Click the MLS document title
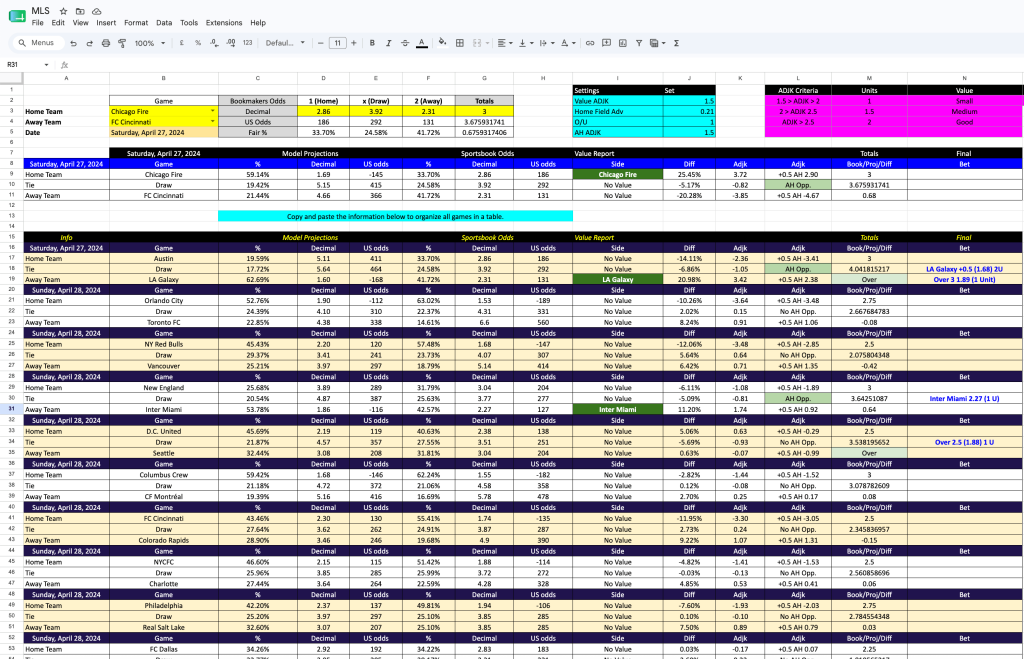This screenshot has width=1024, height=659. 40,11
